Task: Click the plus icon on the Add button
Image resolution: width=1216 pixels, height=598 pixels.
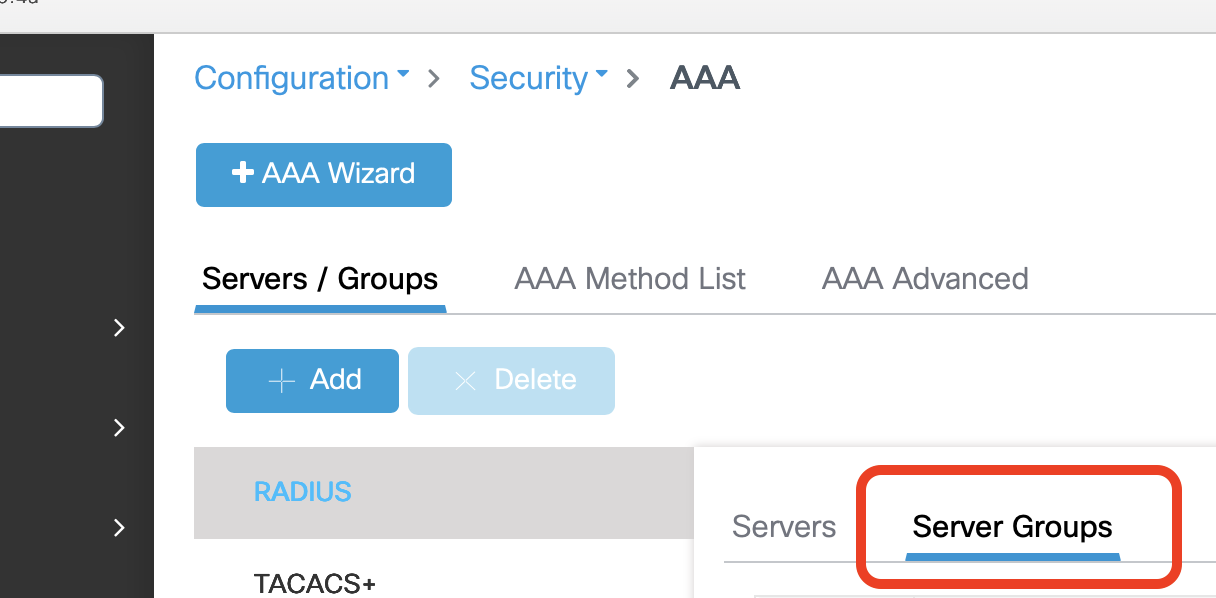Action: 282,381
